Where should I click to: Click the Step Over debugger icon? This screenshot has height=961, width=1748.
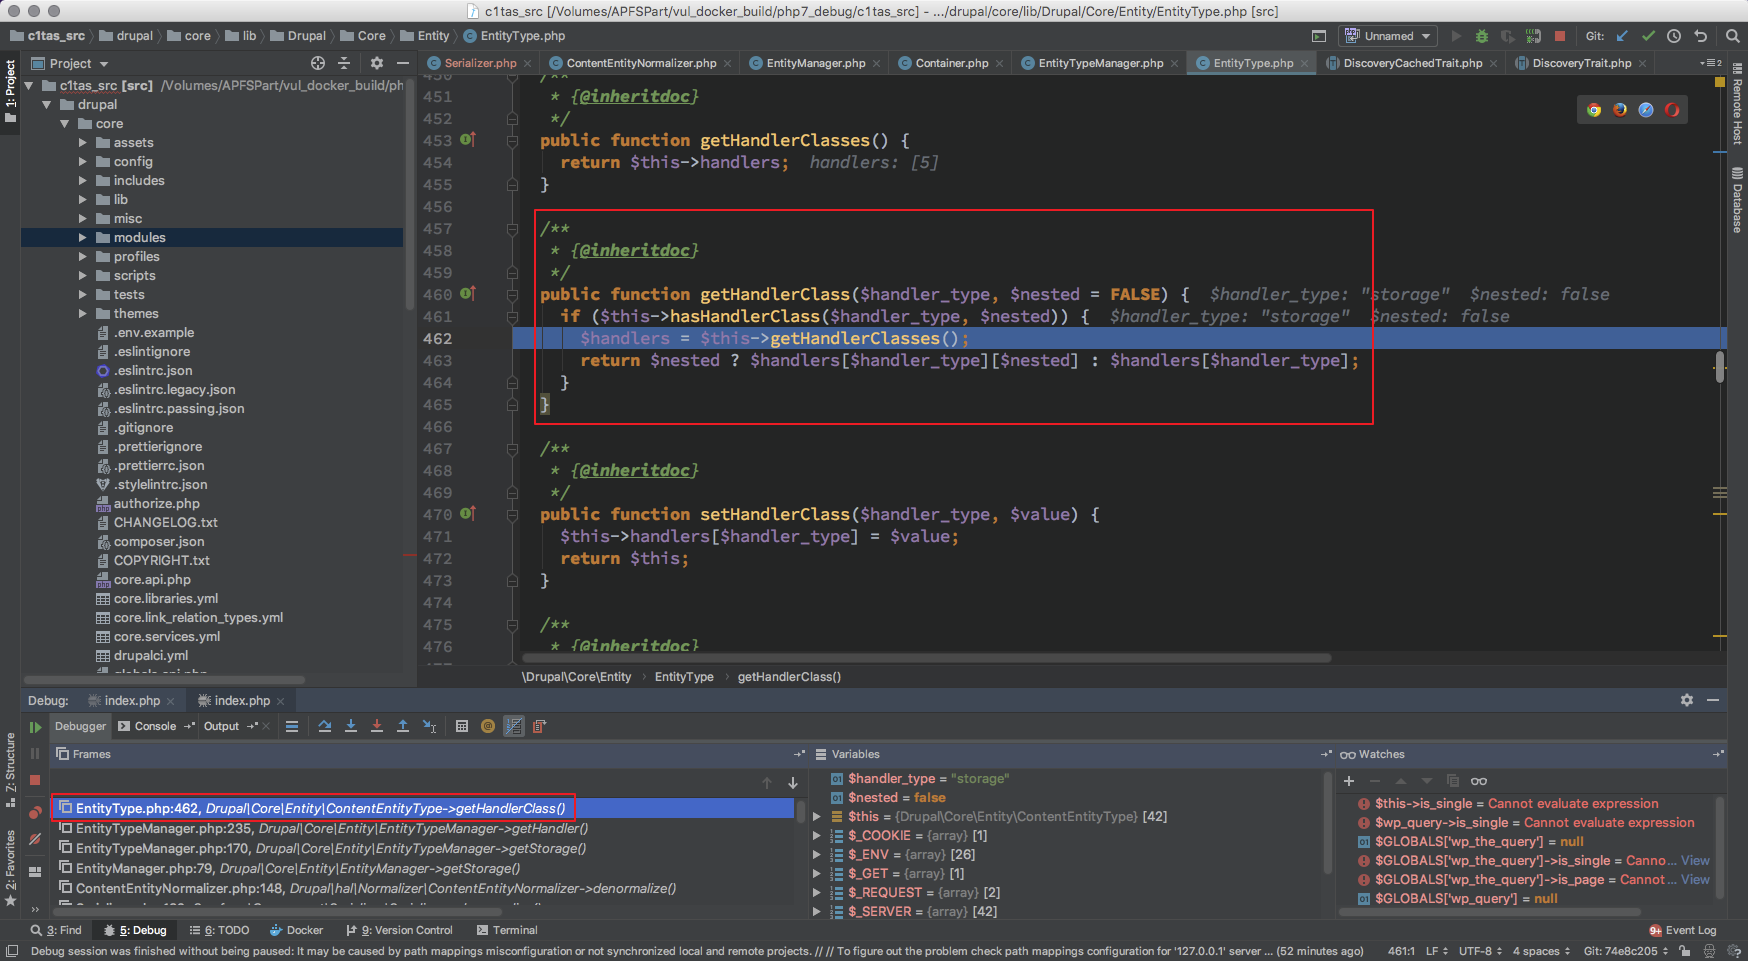point(325,727)
